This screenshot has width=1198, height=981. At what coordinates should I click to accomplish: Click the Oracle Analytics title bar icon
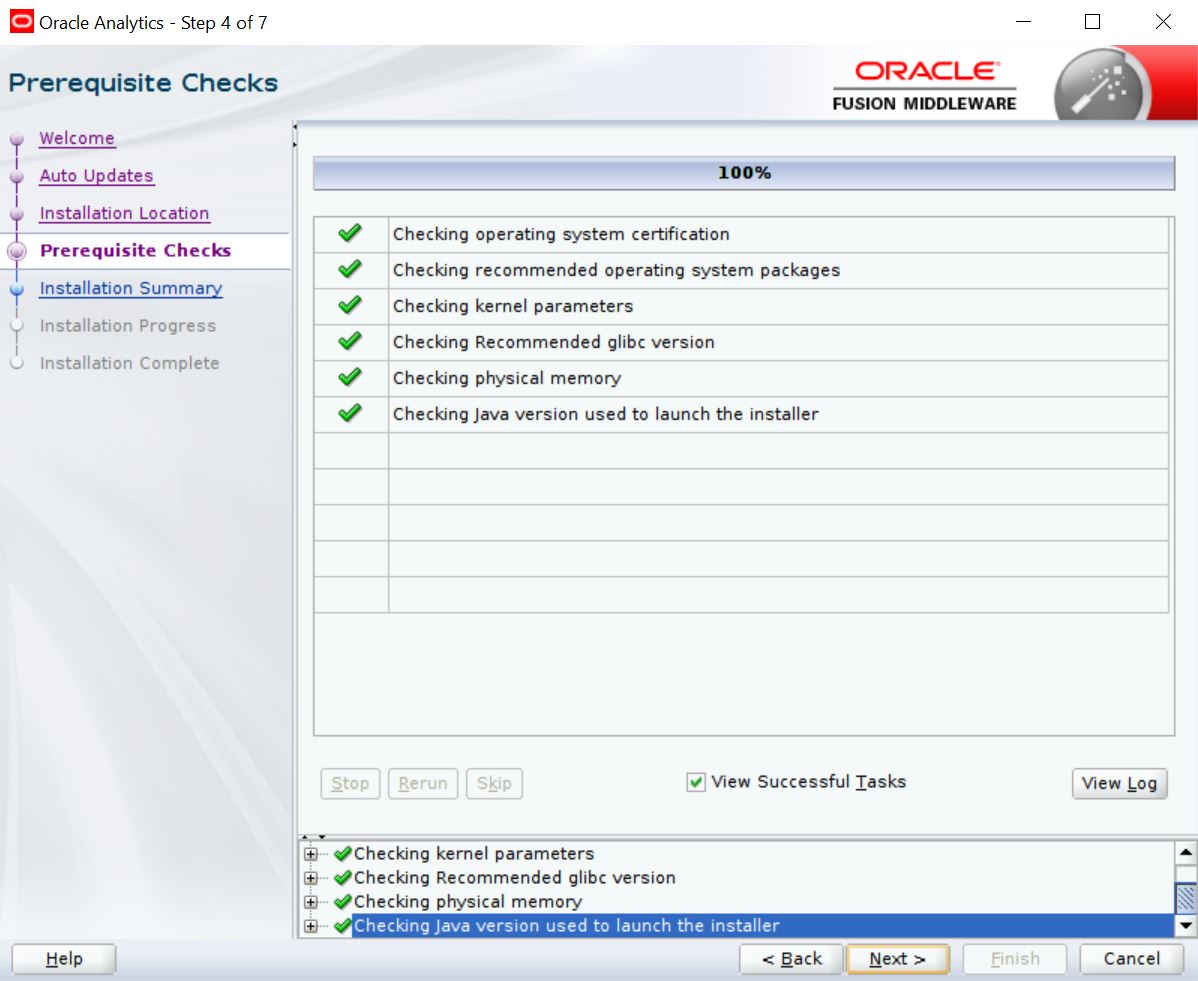coord(21,21)
